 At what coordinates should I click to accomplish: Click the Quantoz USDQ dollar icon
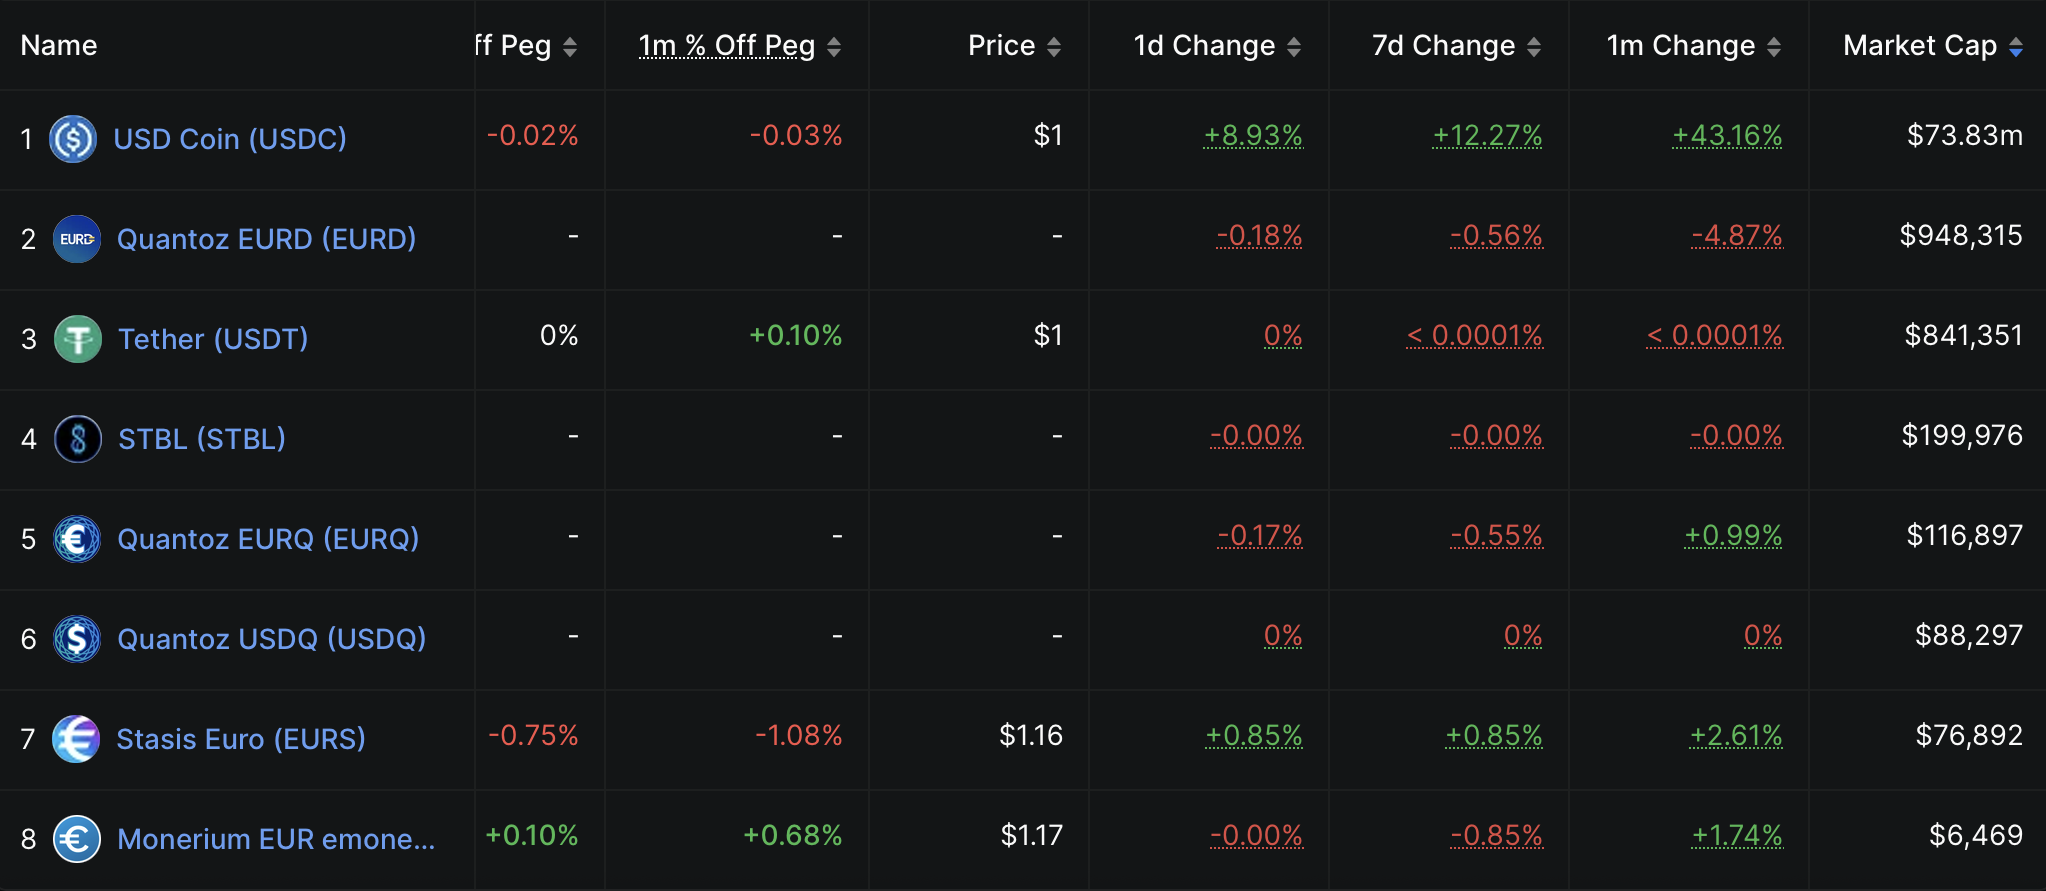click(76, 639)
